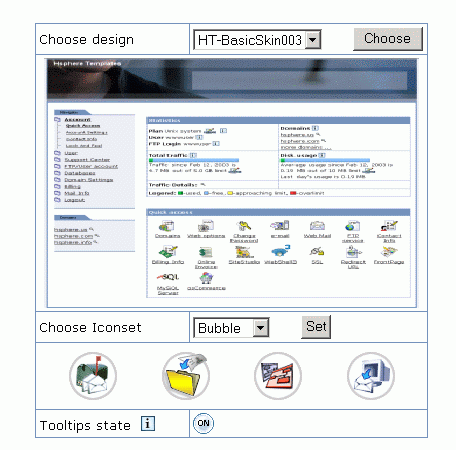The width and height of the screenshot is (456, 450).
Task: Click the HT-BasicSkin003 combo box
Action: (257, 40)
